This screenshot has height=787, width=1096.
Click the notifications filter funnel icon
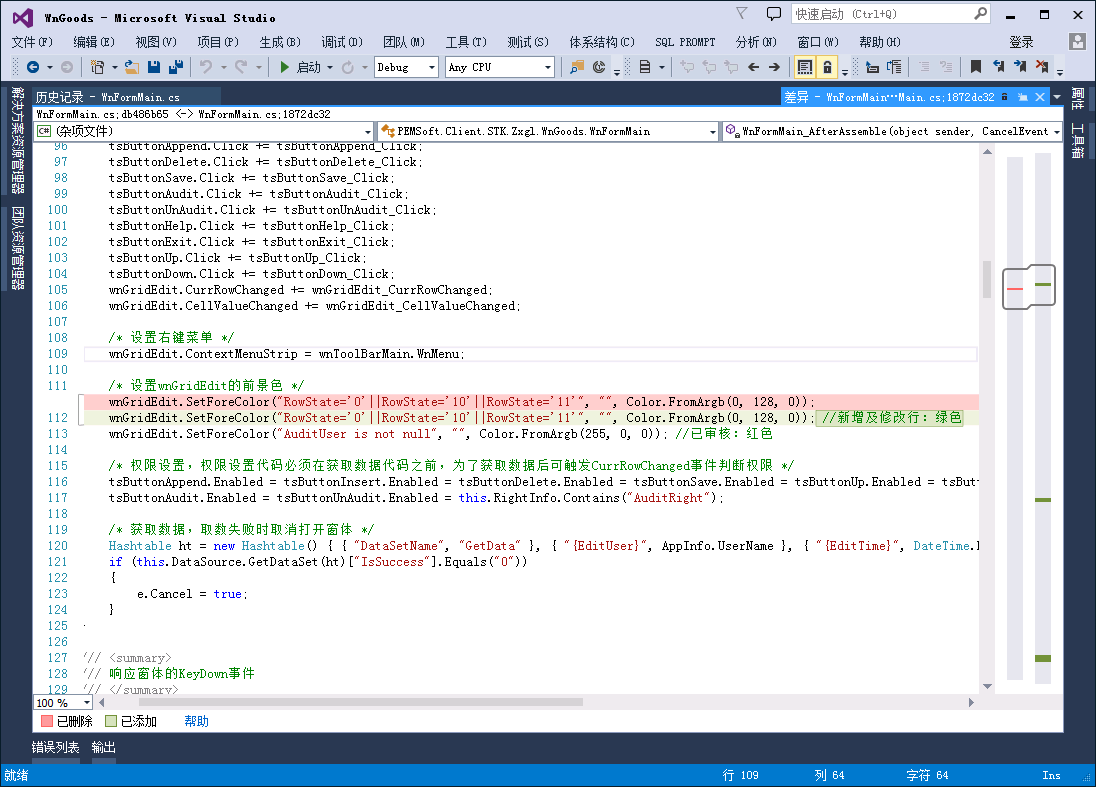pos(742,13)
